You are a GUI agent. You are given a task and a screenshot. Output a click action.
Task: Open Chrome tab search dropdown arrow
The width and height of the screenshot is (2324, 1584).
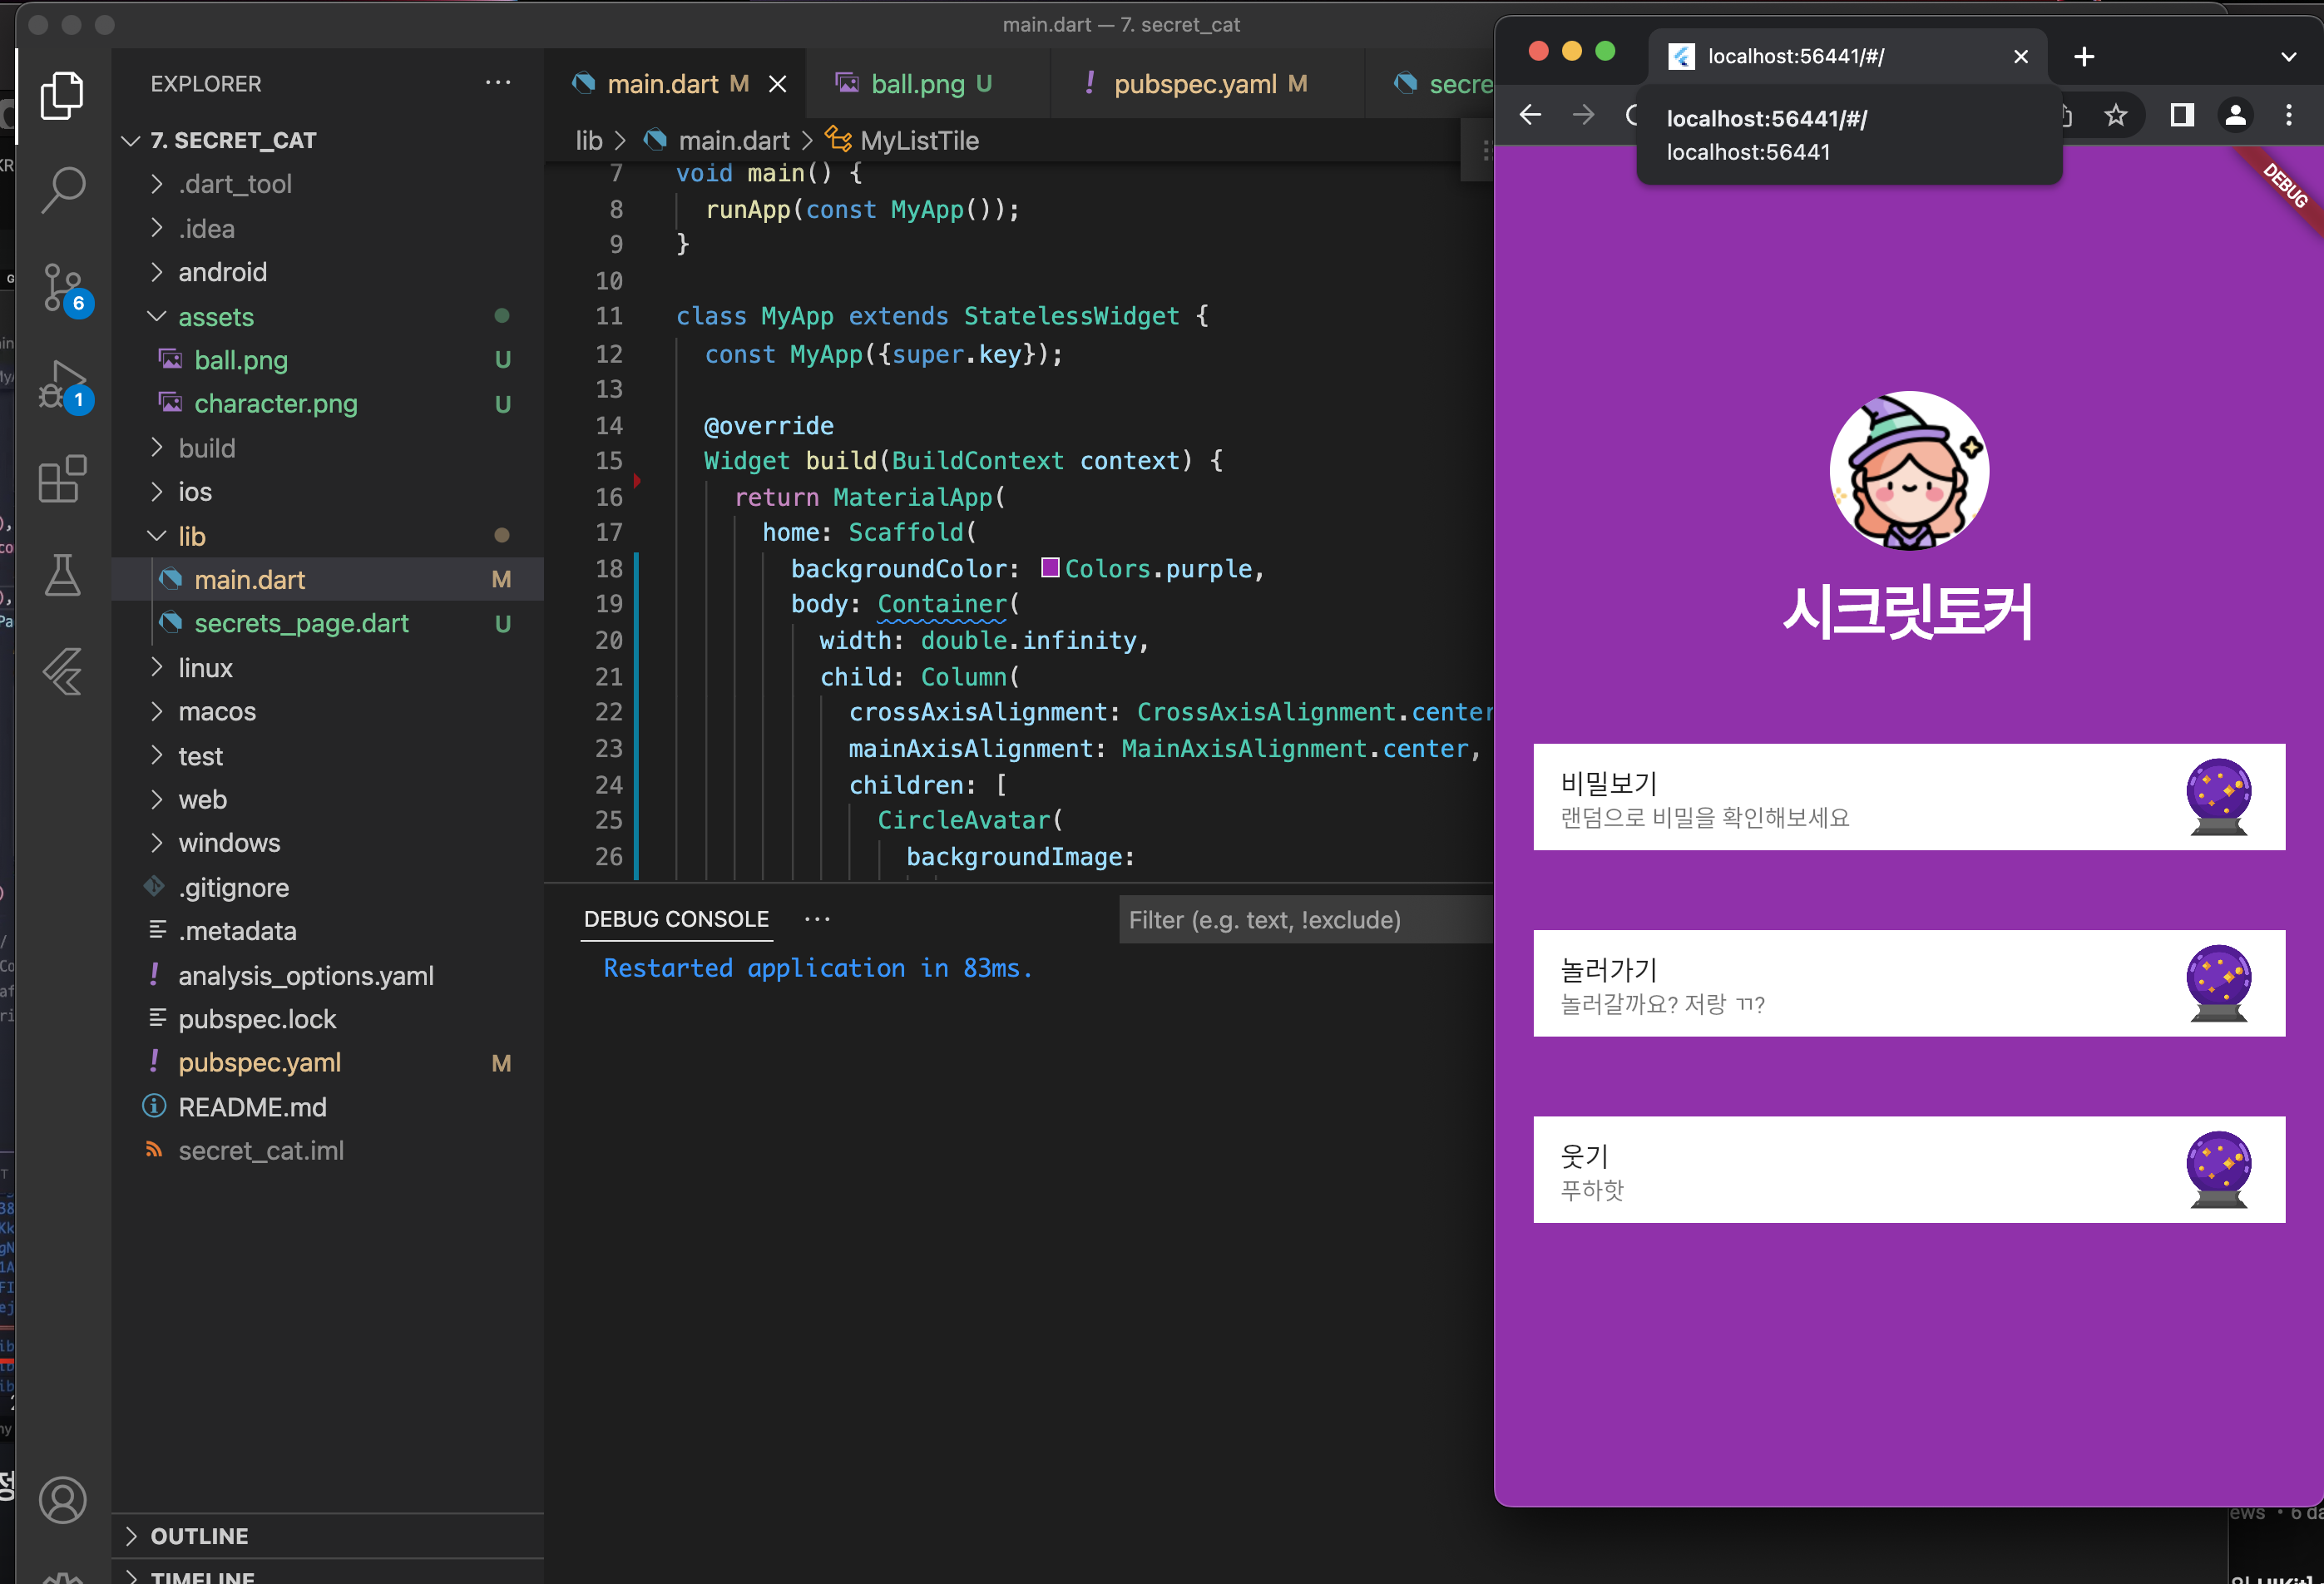2288,57
